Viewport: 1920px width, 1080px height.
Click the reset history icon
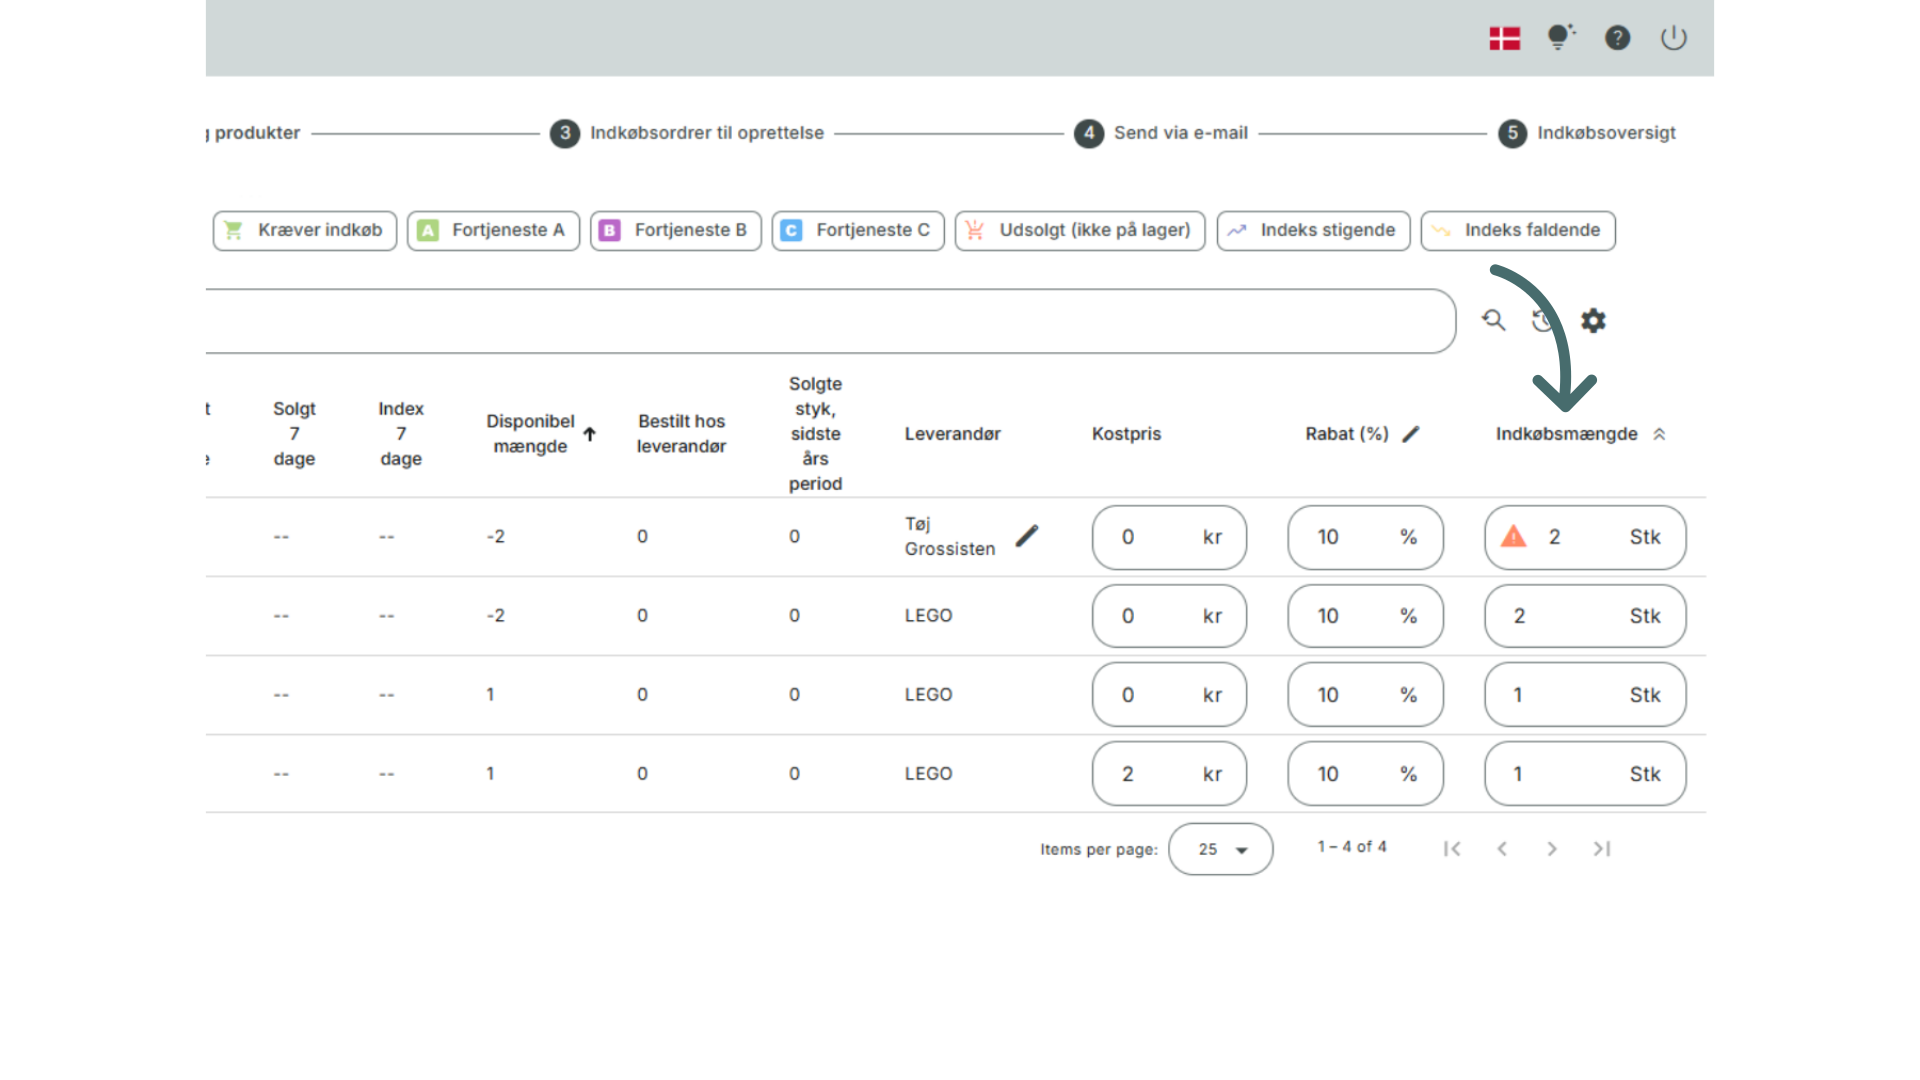point(1543,320)
